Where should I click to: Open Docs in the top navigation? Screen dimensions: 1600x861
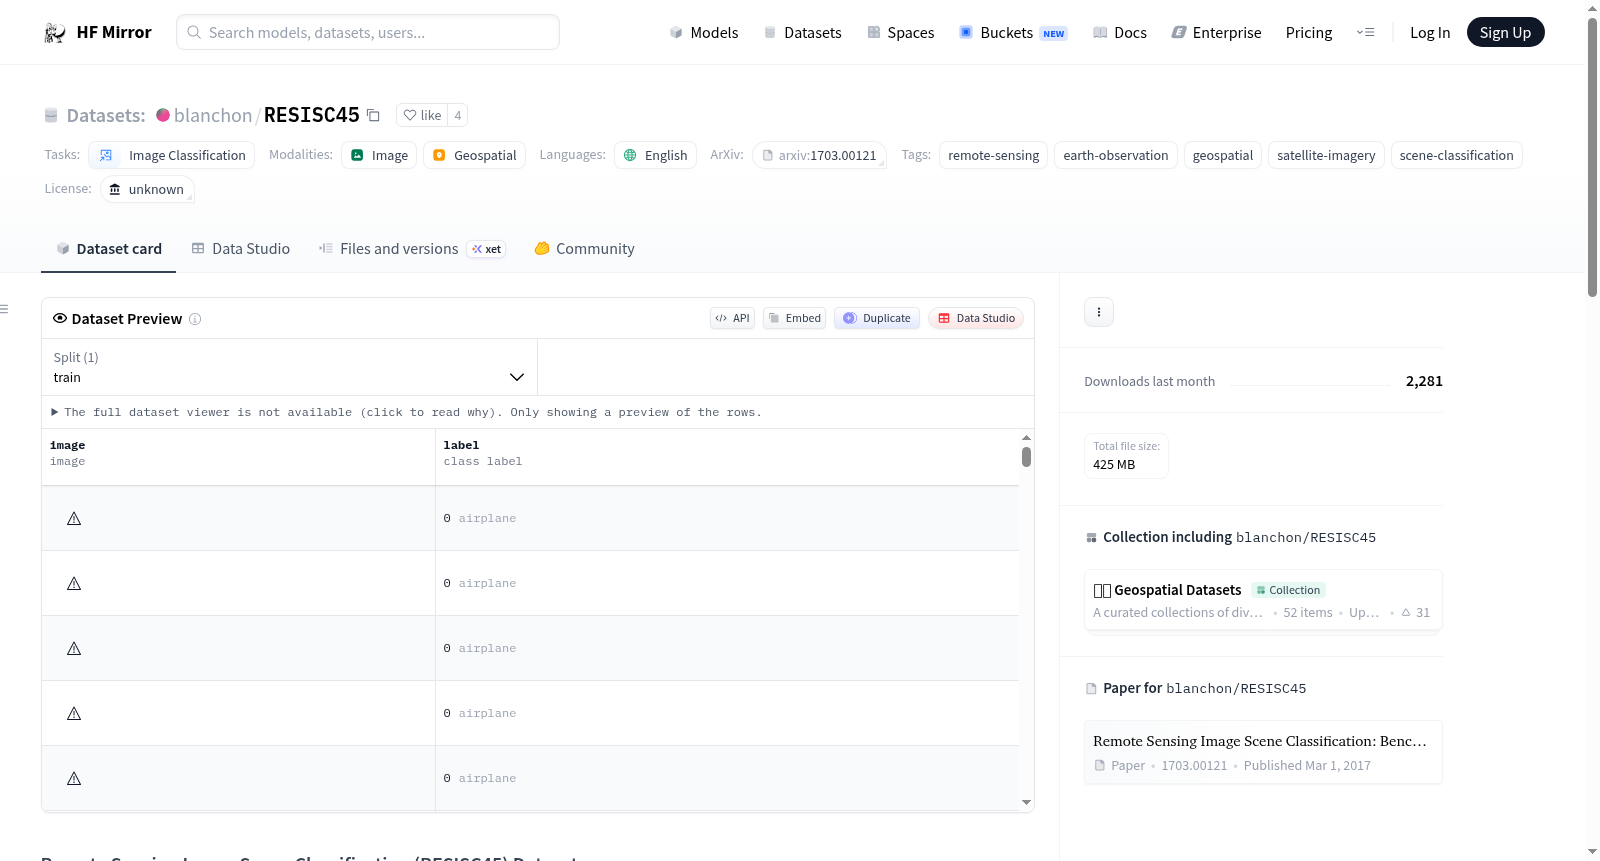pos(1119,33)
